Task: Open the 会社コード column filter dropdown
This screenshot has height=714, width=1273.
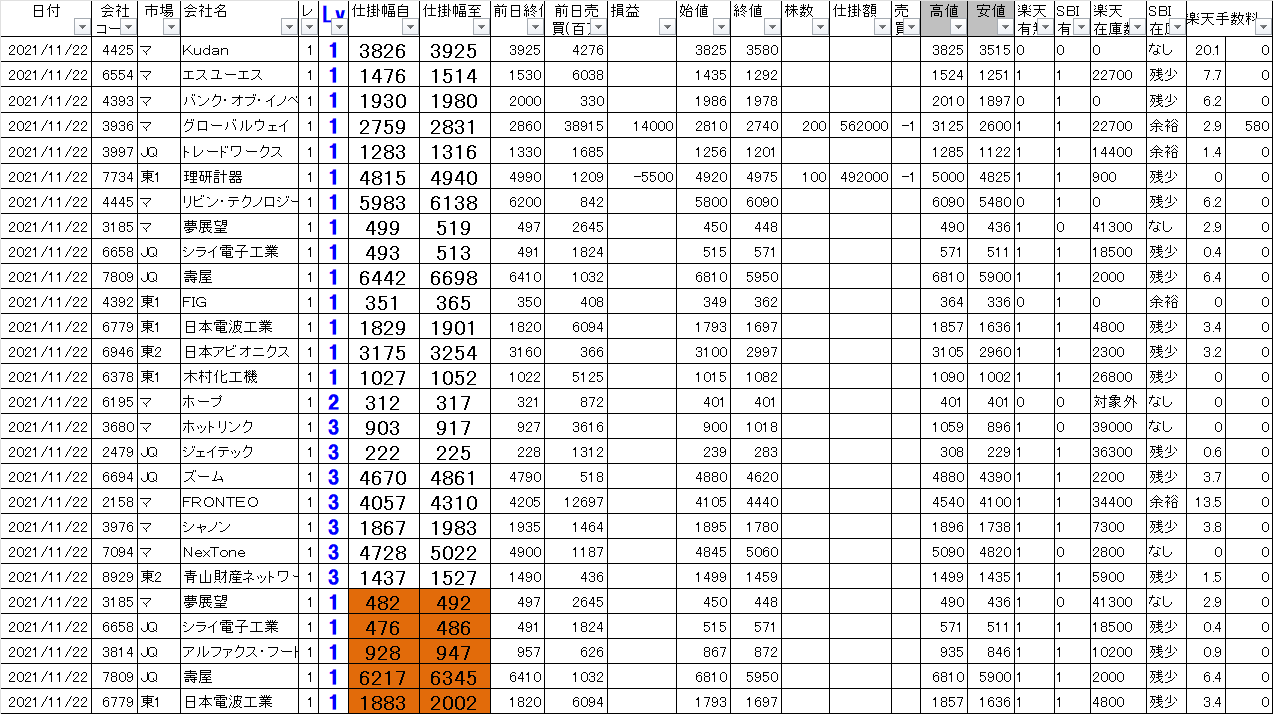Action: pyautogui.click(x=129, y=28)
